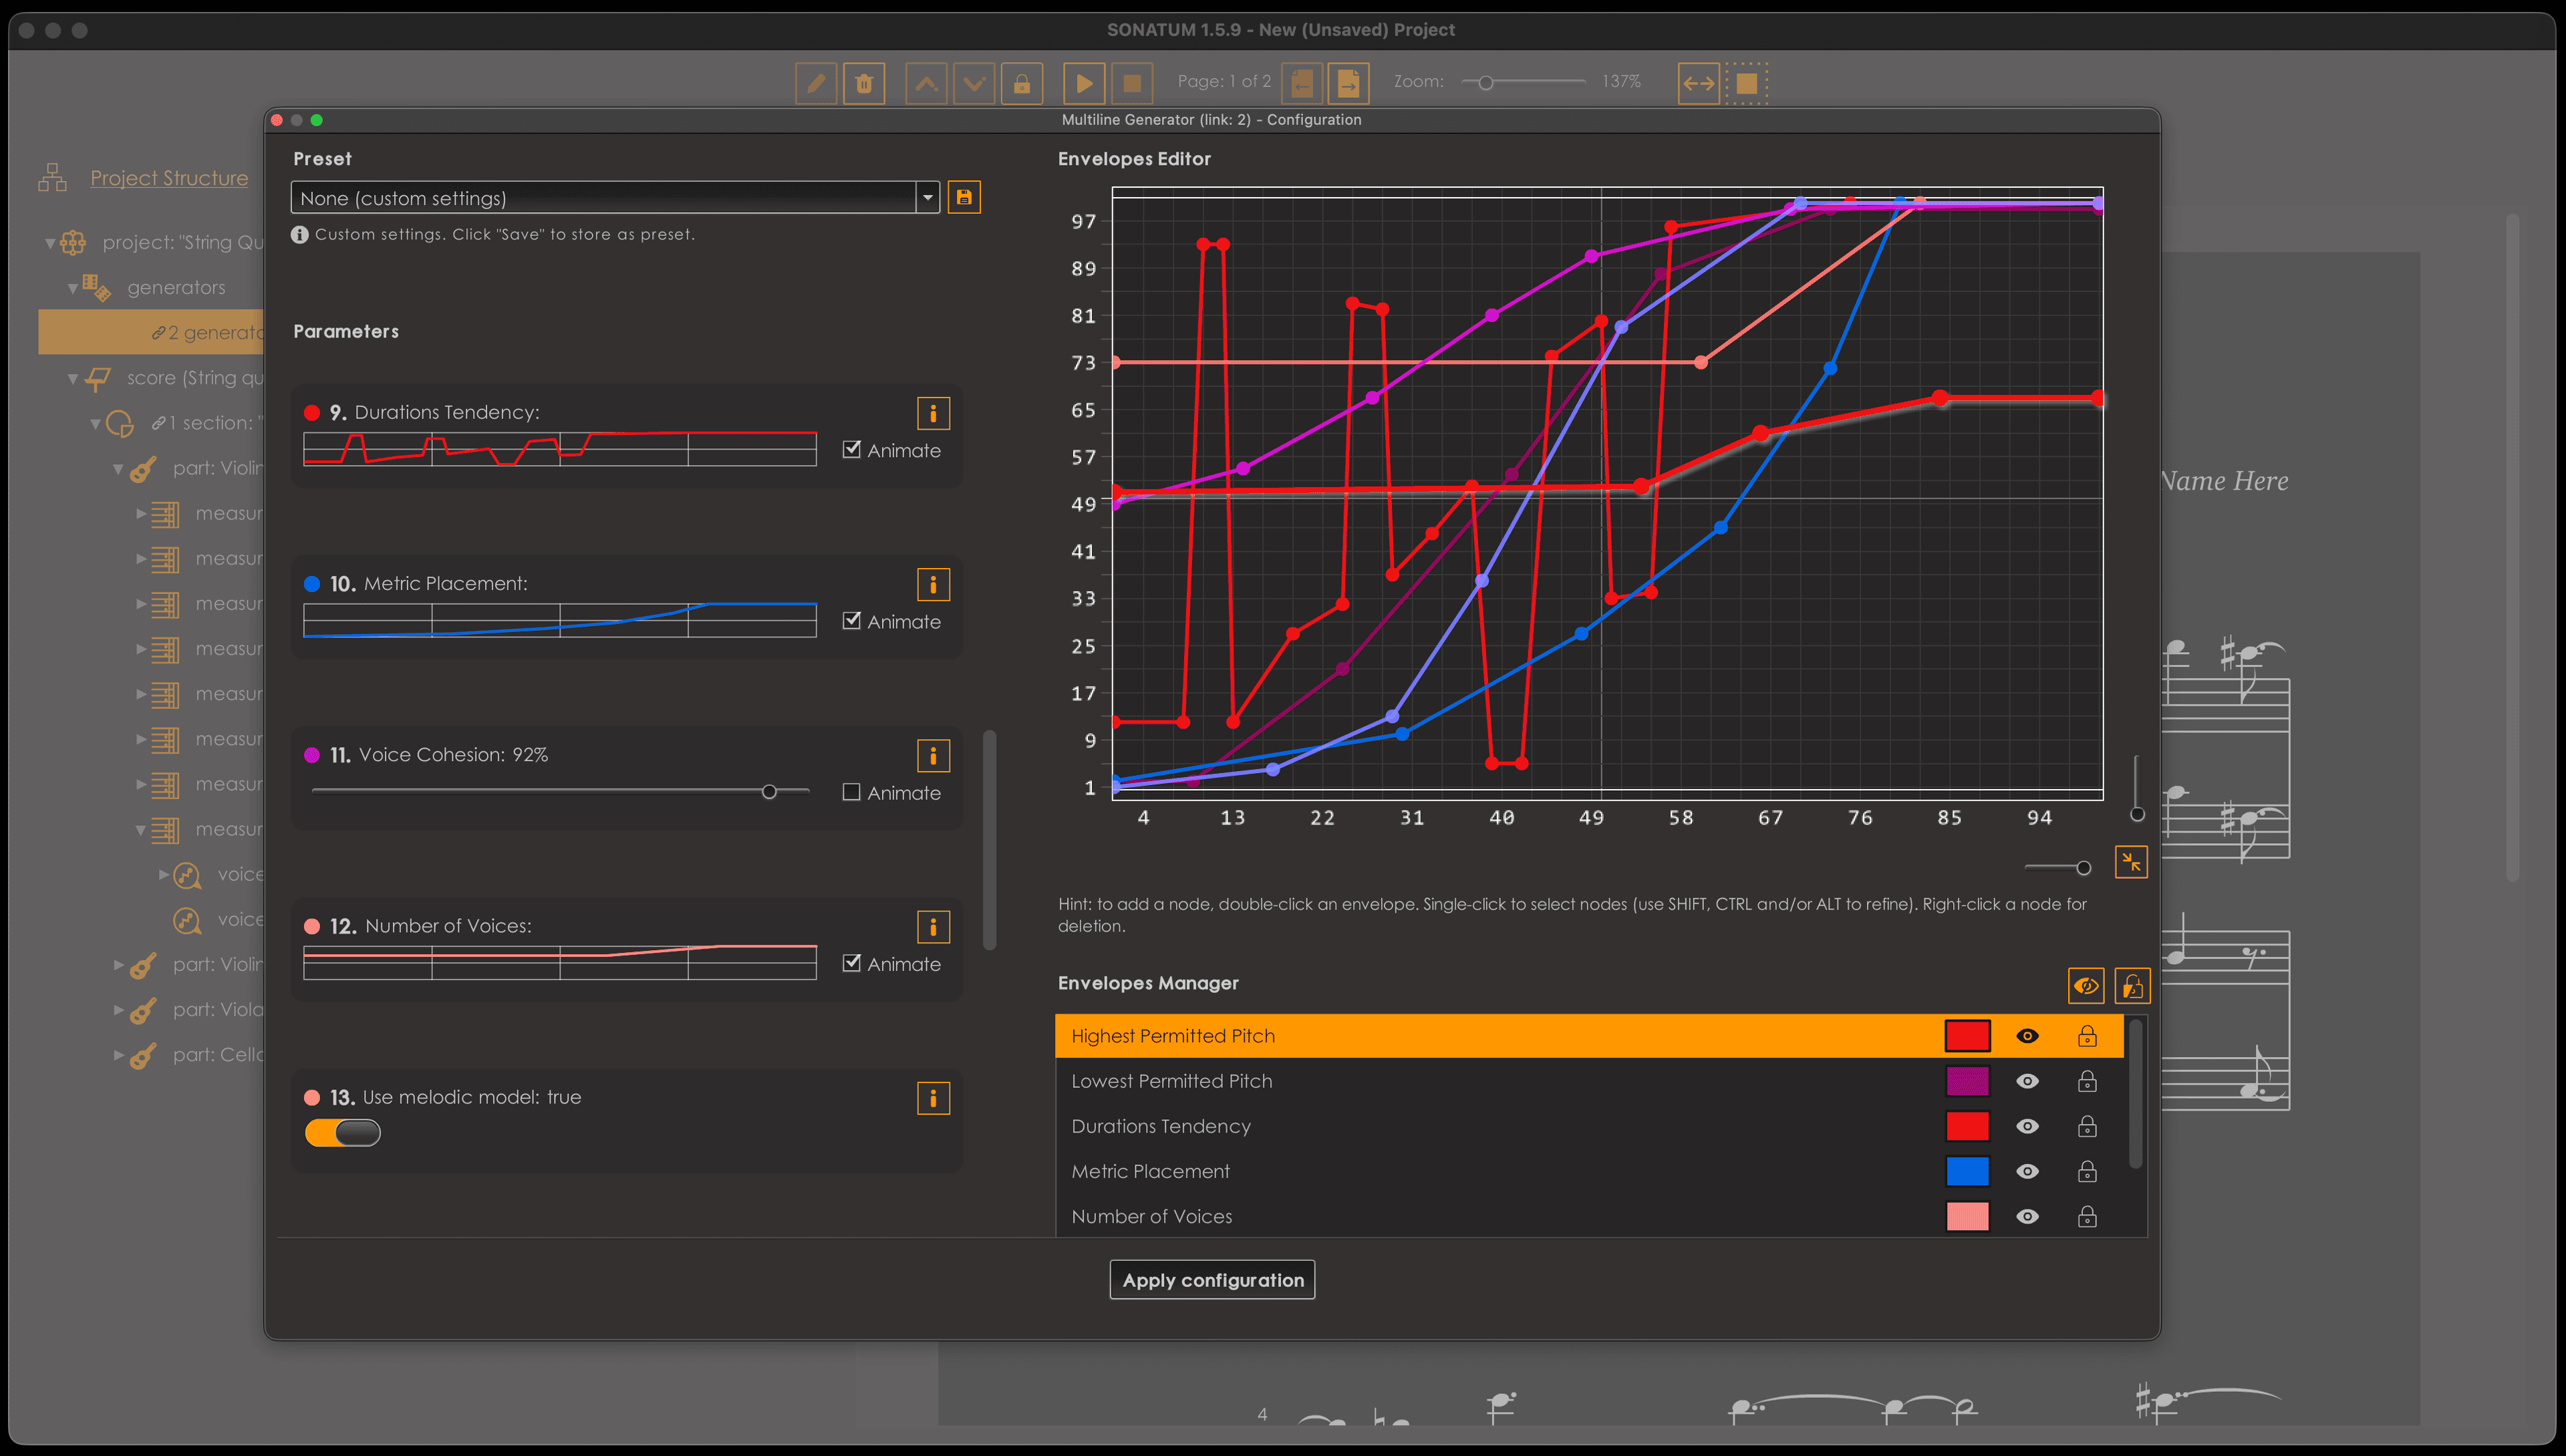The width and height of the screenshot is (2566, 1456).
Task: Select Durations Tendency in Envelopes Manager
Action: click(1590, 1126)
